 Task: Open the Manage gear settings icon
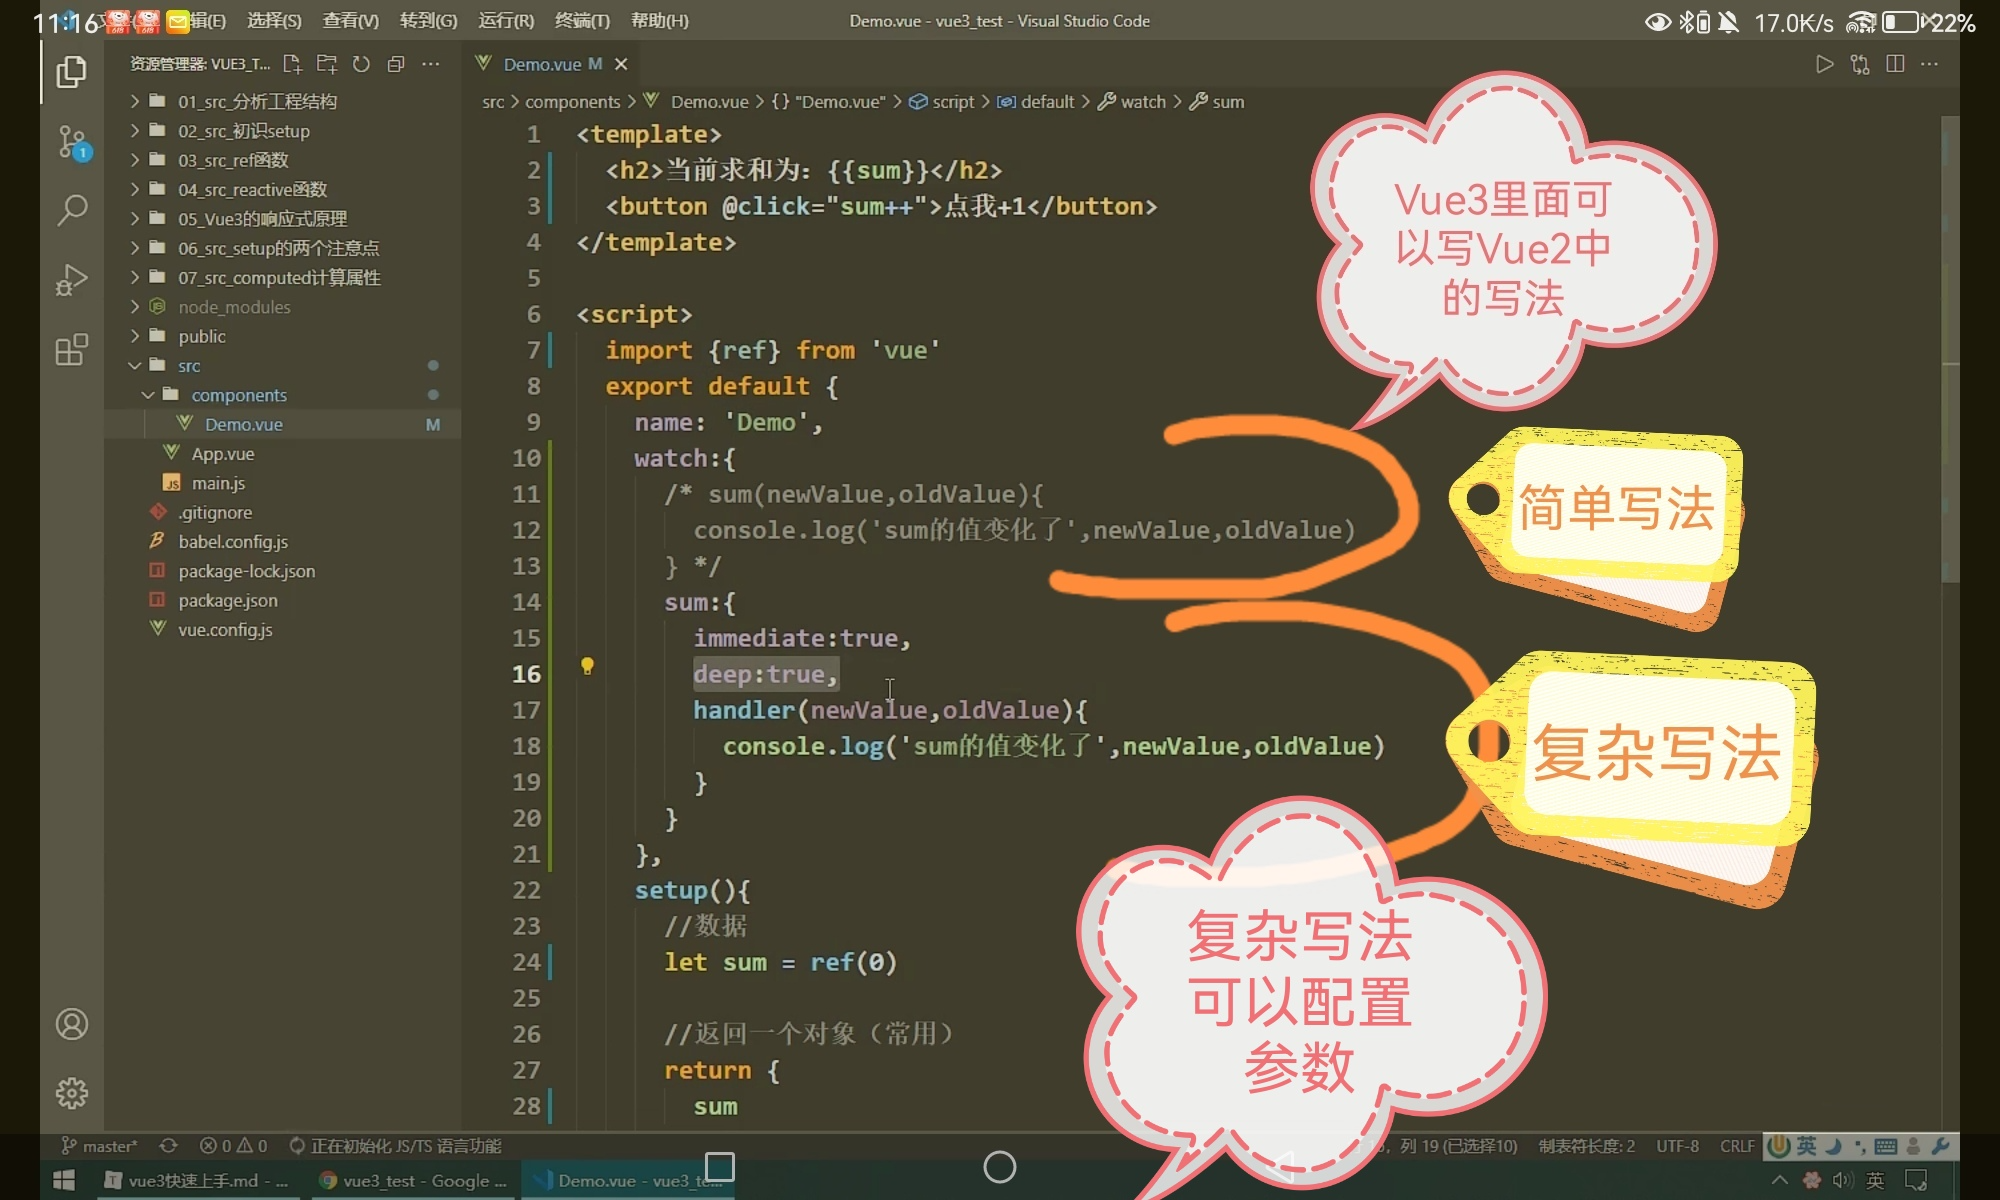[71, 1093]
